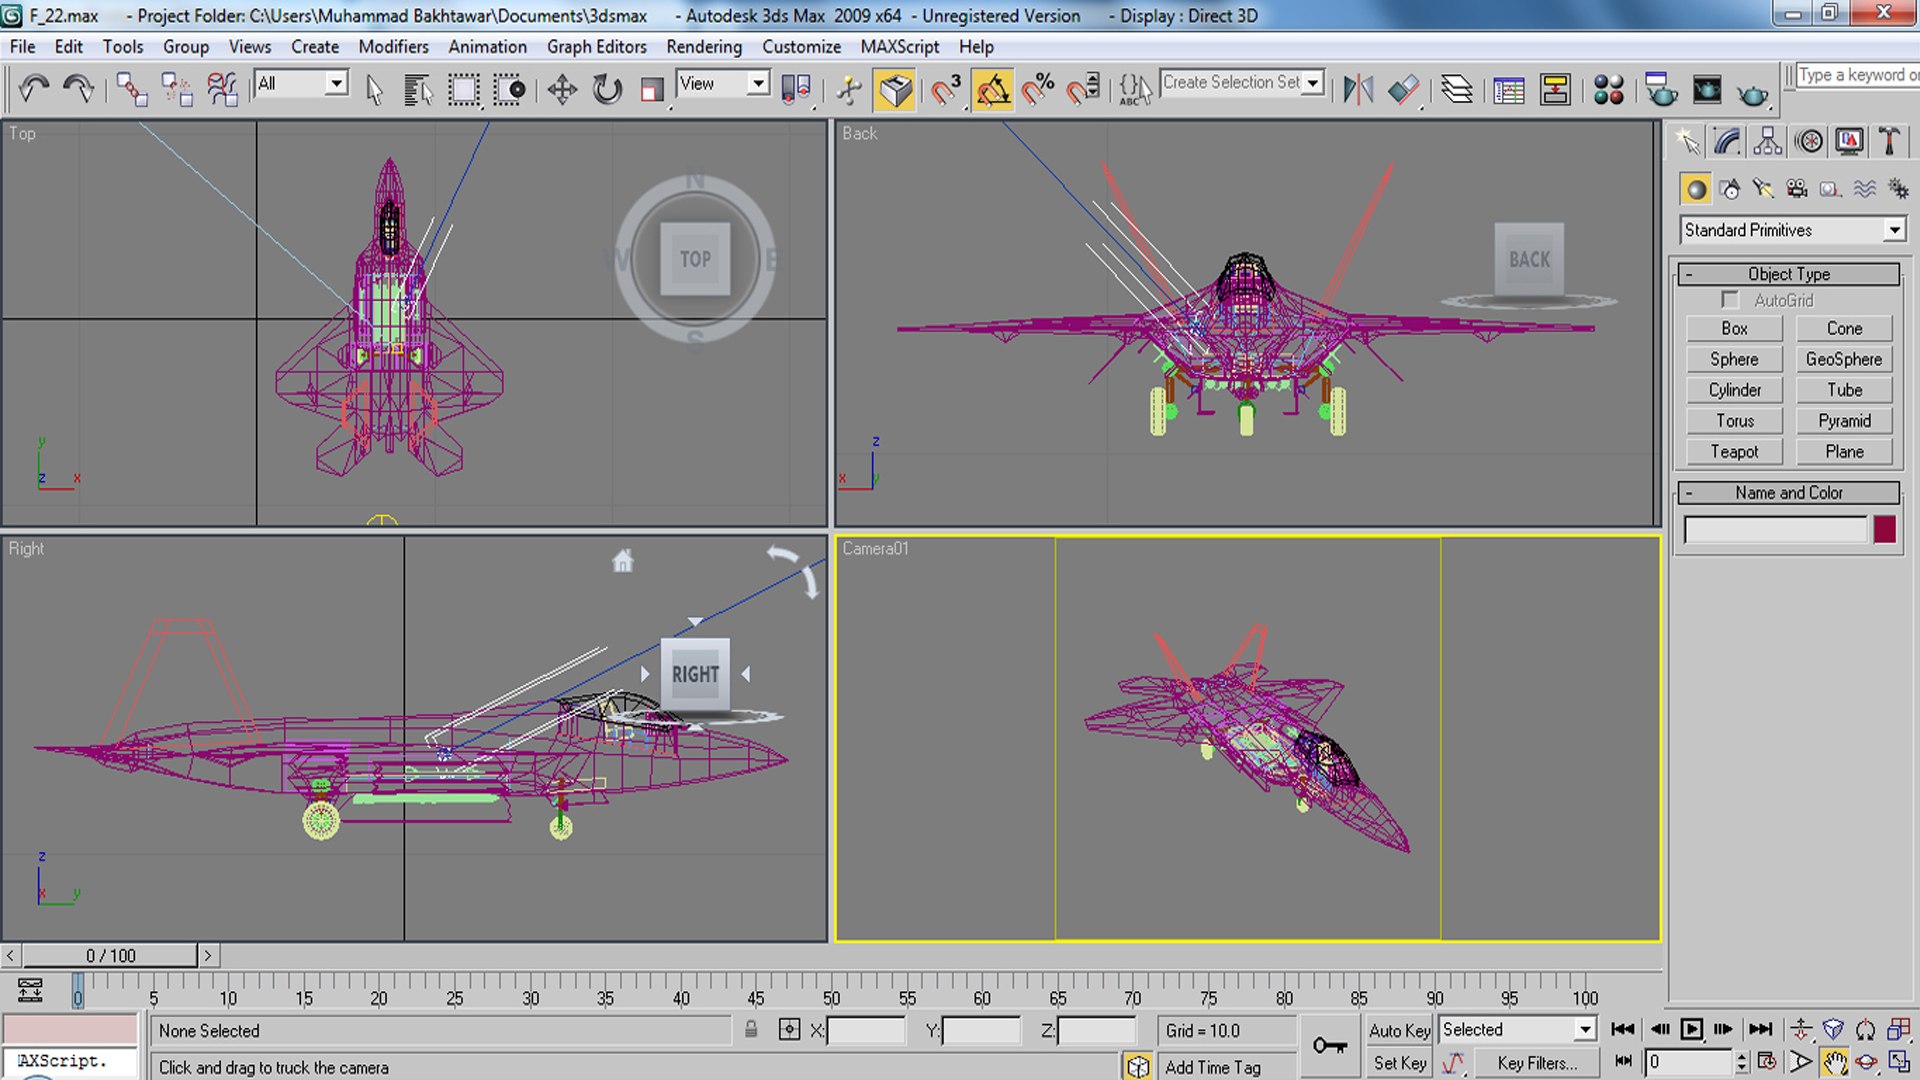Click Select and Manipulate icon

pos(849,90)
